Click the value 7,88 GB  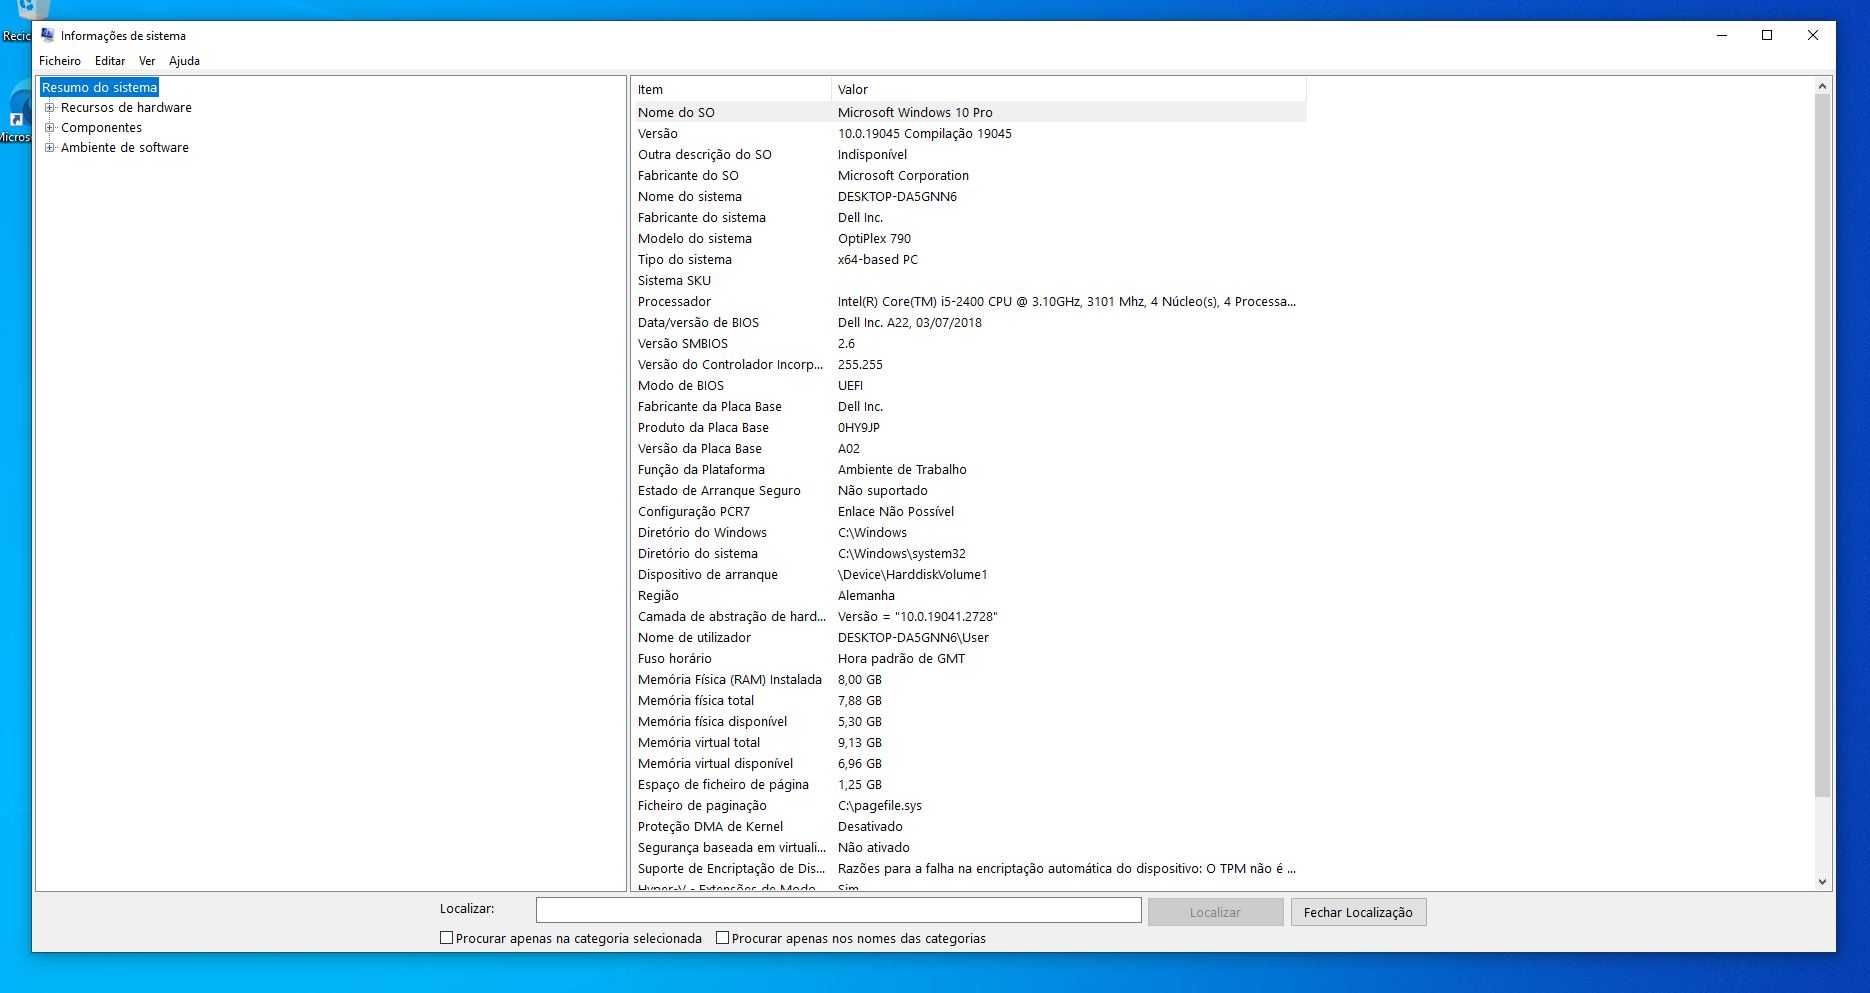(x=860, y=701)
